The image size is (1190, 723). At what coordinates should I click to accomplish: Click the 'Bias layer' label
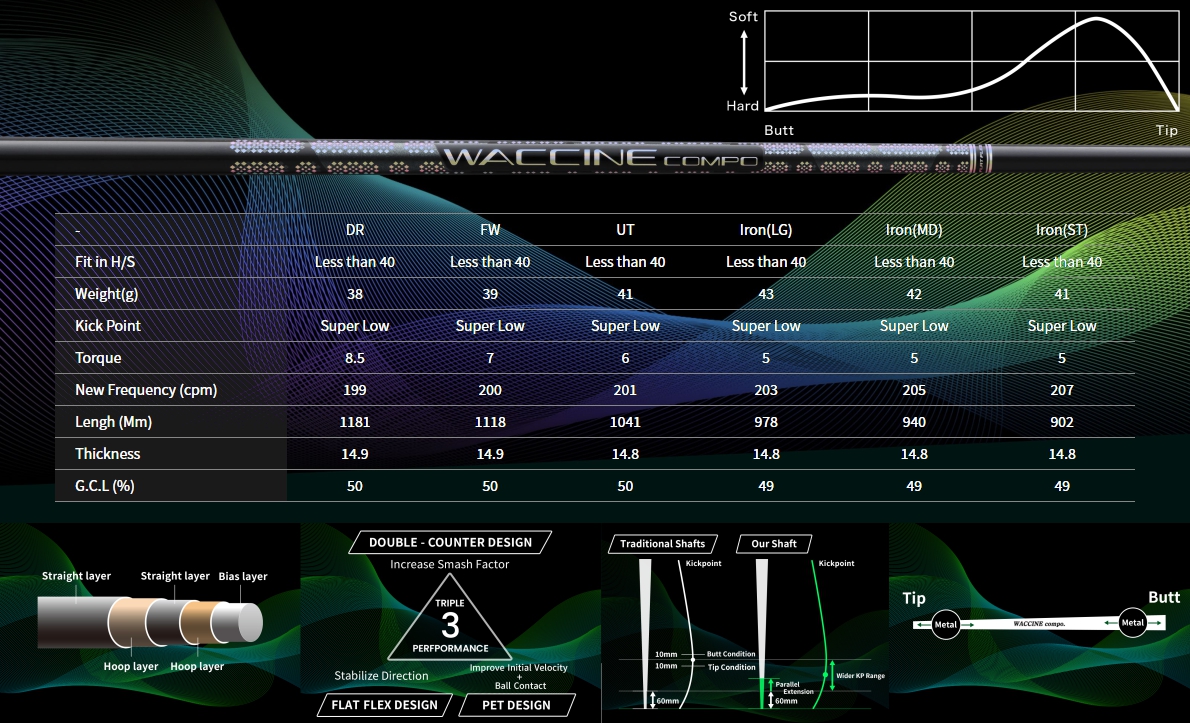(243, 577)
